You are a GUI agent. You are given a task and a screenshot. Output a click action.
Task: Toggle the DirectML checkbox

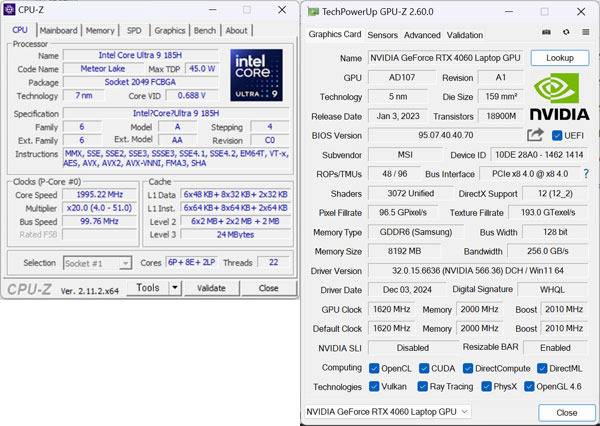pos(542,368)
